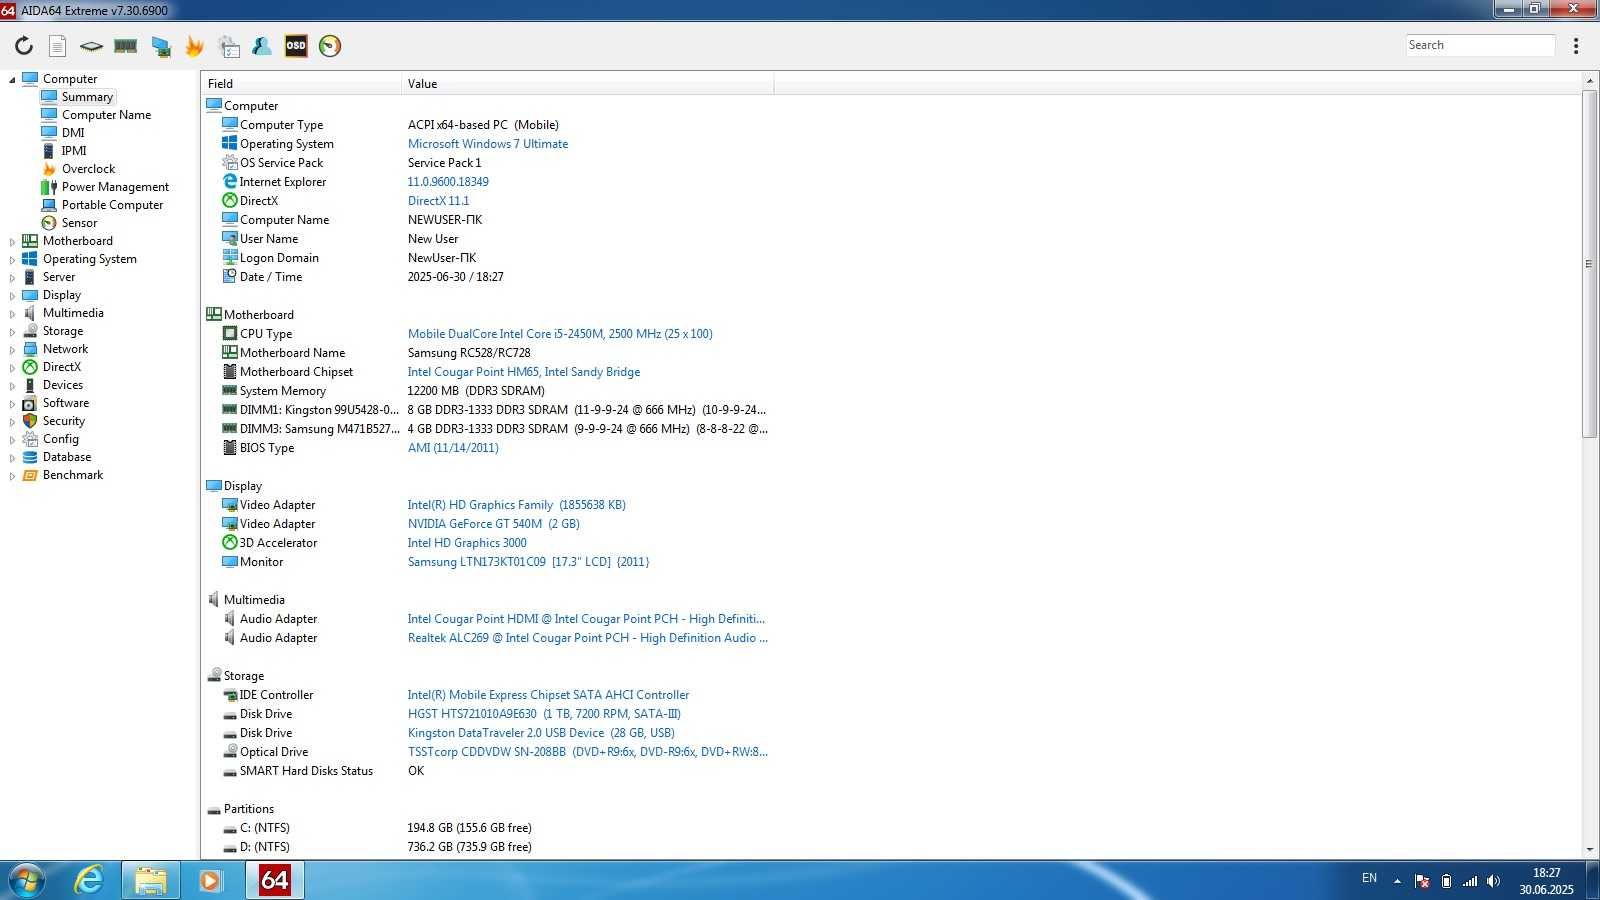Select the Devices tree item
1600x900 pixels.
[x=62, y=385]
